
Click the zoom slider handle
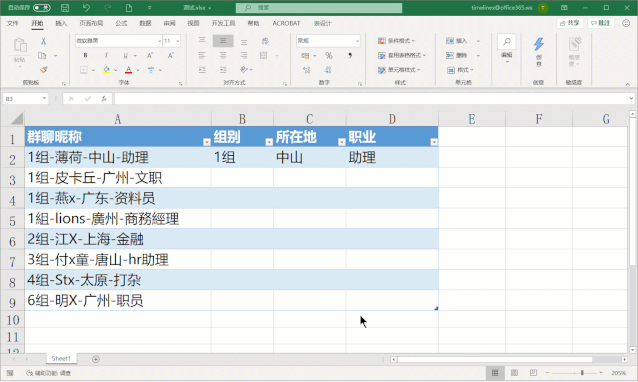582,373
